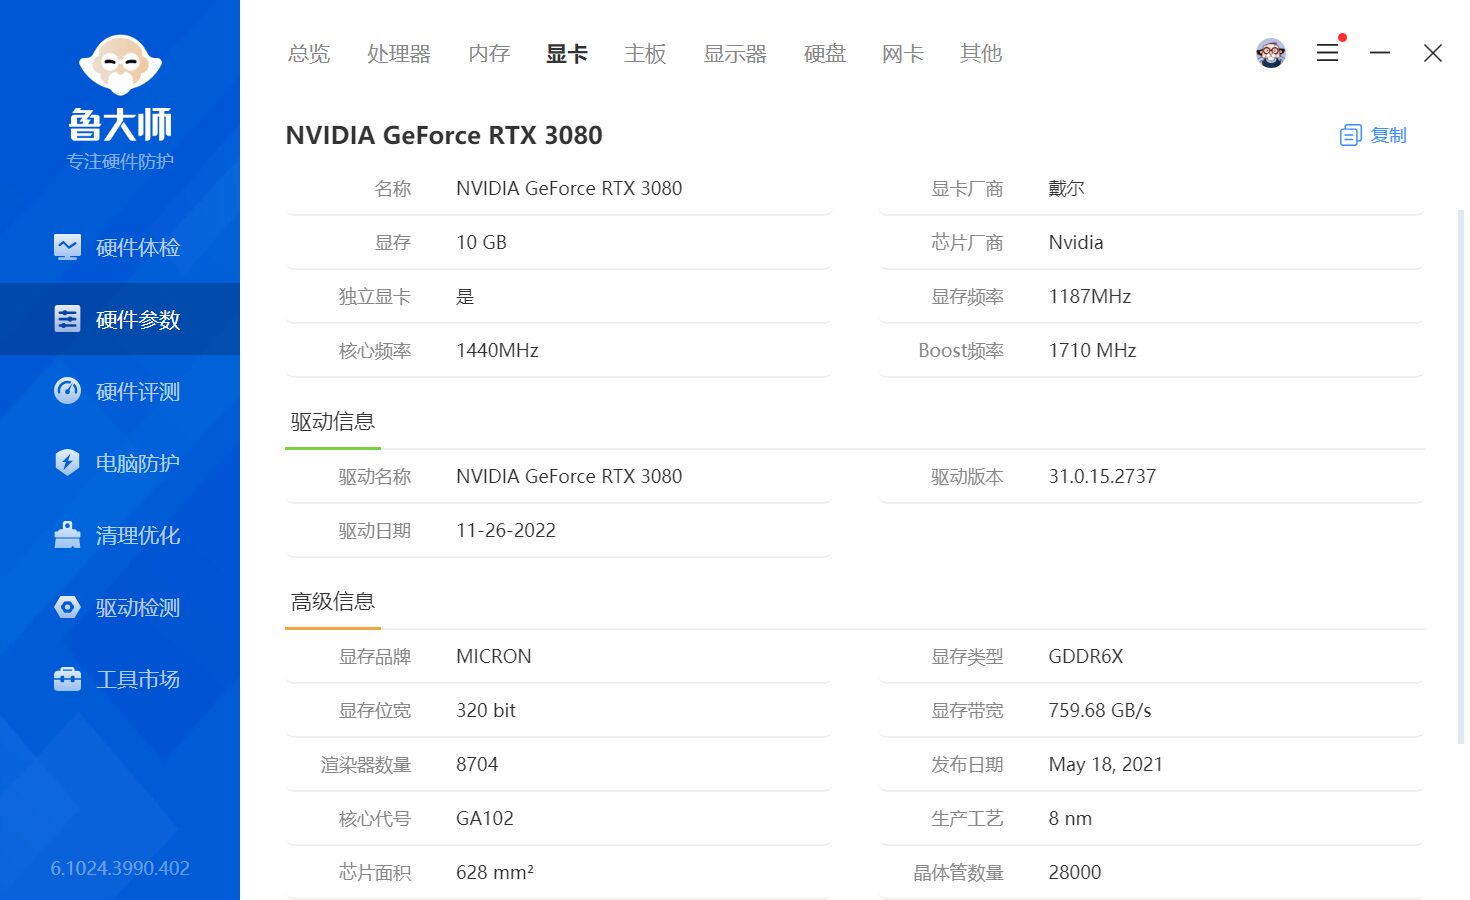Close the 鲁大师 window
Viewport: 1470px width, 900px height.
point(1433,53)
